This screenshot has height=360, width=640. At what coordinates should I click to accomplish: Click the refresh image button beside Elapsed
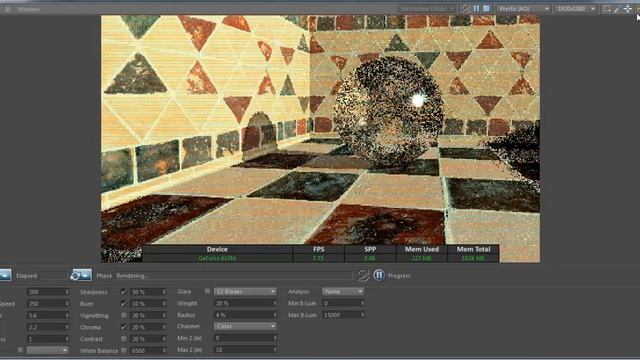tap(81, 276)
